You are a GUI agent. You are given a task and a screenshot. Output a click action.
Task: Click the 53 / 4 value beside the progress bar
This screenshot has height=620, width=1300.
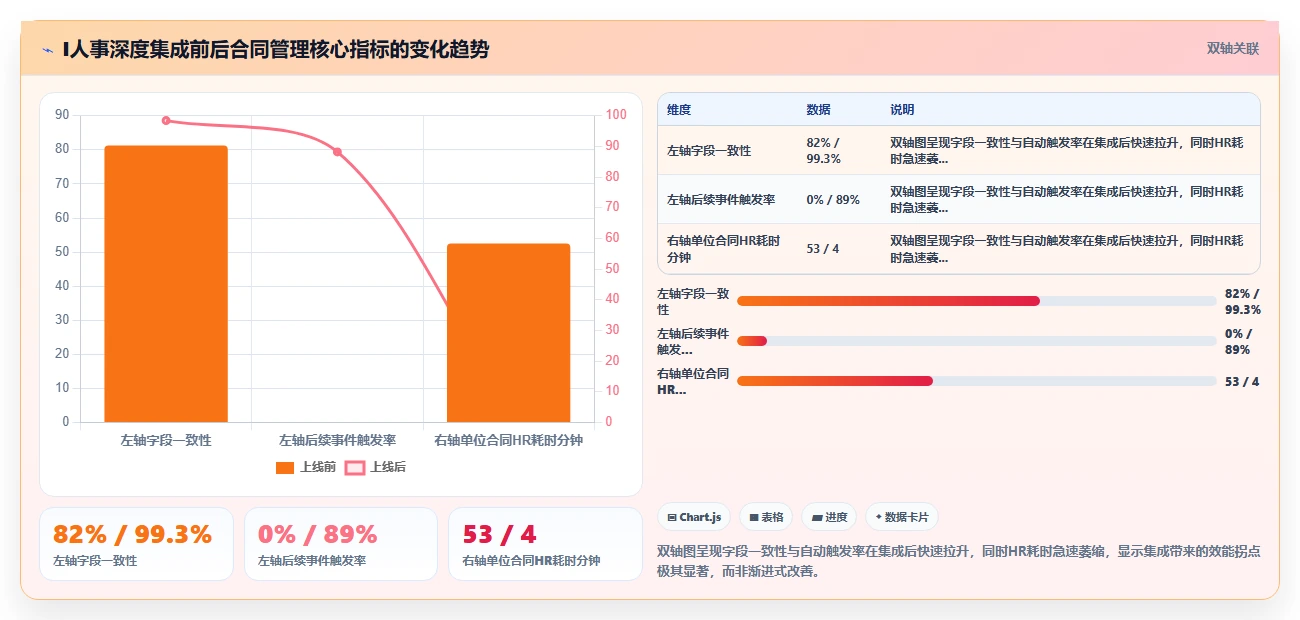click(1241, 381)
